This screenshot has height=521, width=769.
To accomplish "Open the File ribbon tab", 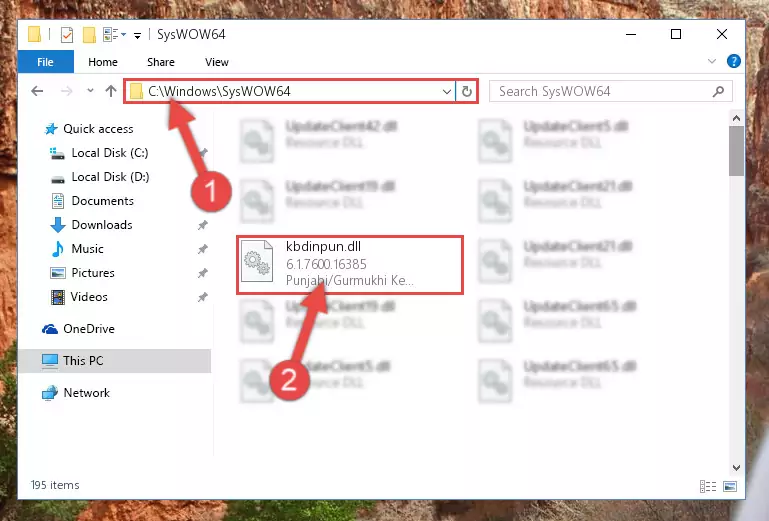I will 46,62.
